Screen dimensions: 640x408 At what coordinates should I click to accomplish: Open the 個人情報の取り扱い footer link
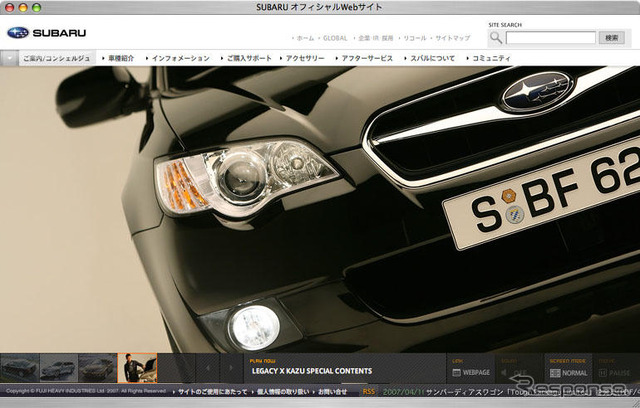tap(283, 392)
